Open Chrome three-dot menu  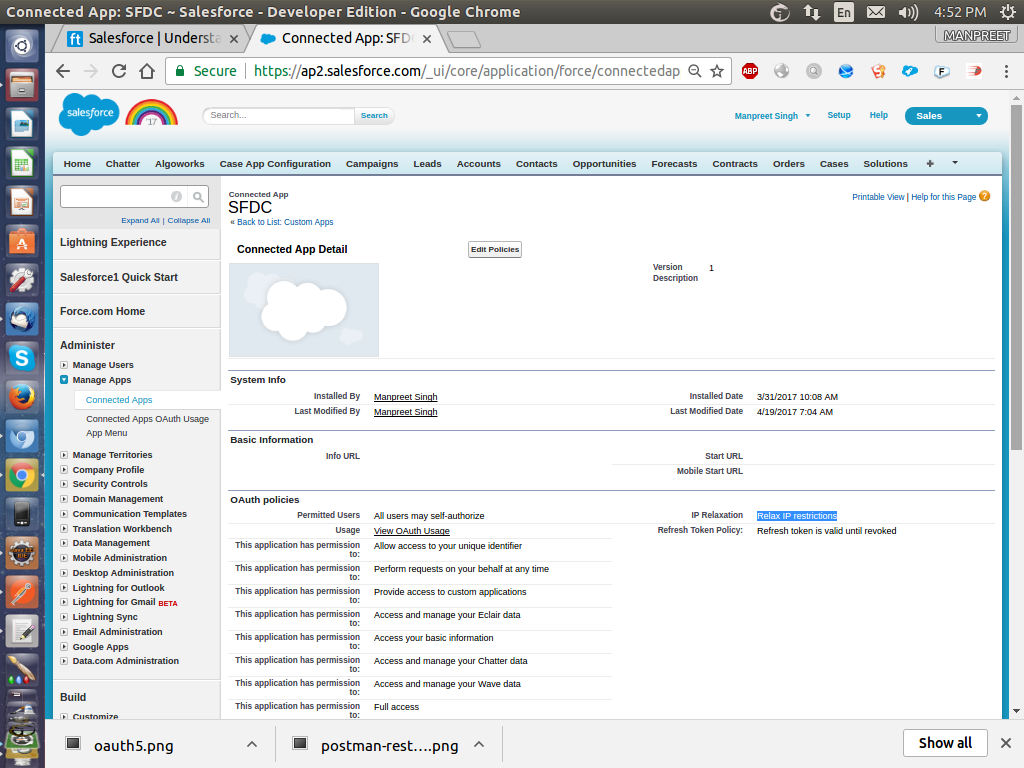1006,71
